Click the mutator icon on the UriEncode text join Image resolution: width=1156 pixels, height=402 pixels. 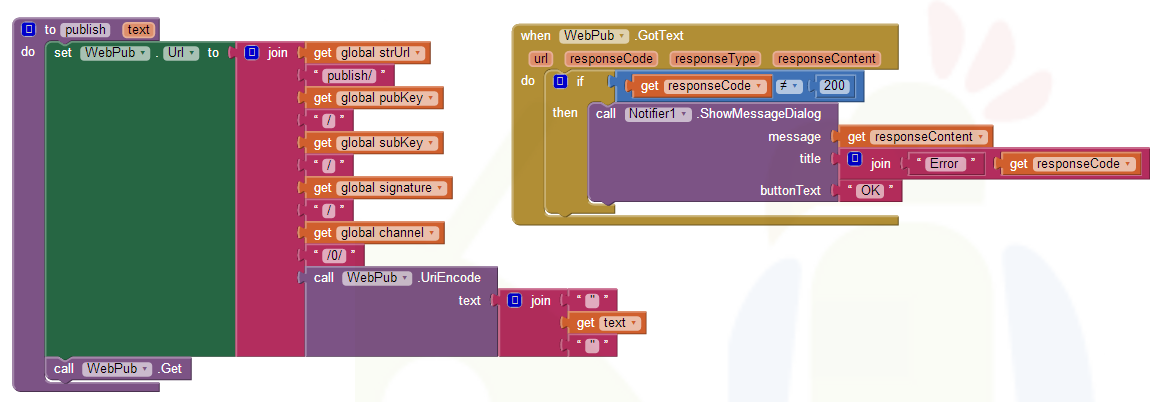point(514,300)
